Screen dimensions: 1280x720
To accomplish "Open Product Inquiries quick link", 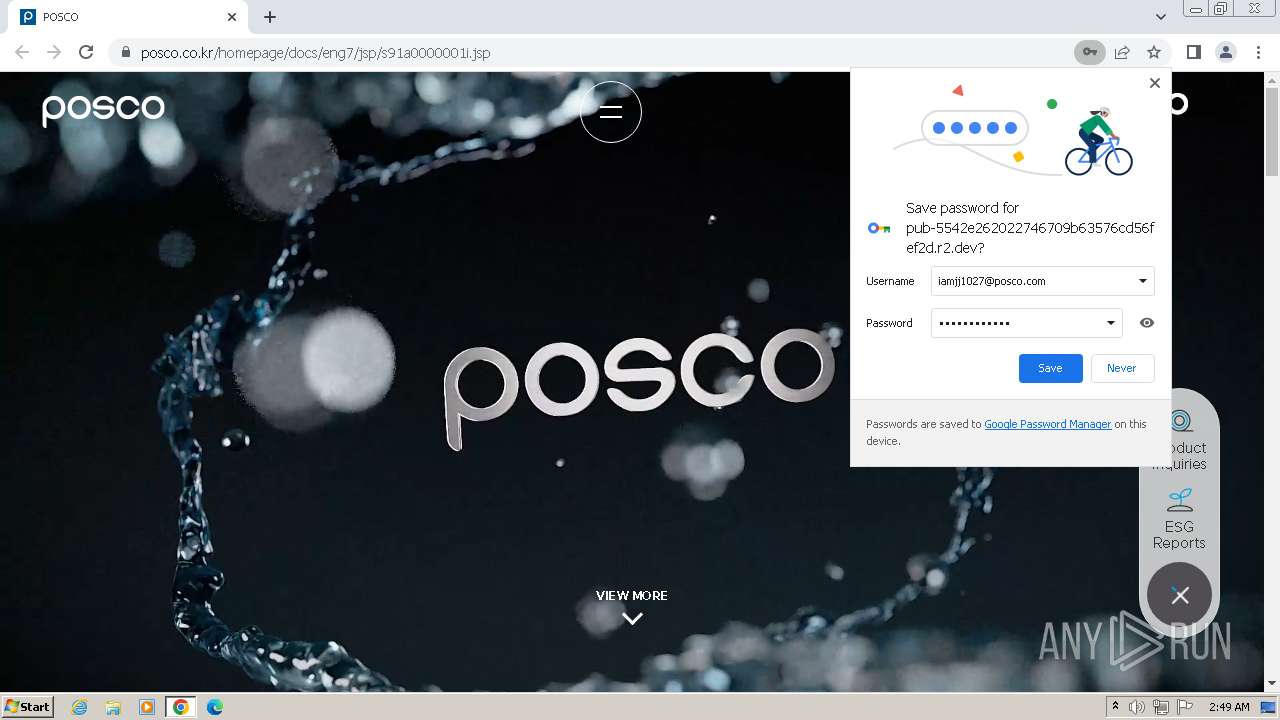I will (1180, 440).
